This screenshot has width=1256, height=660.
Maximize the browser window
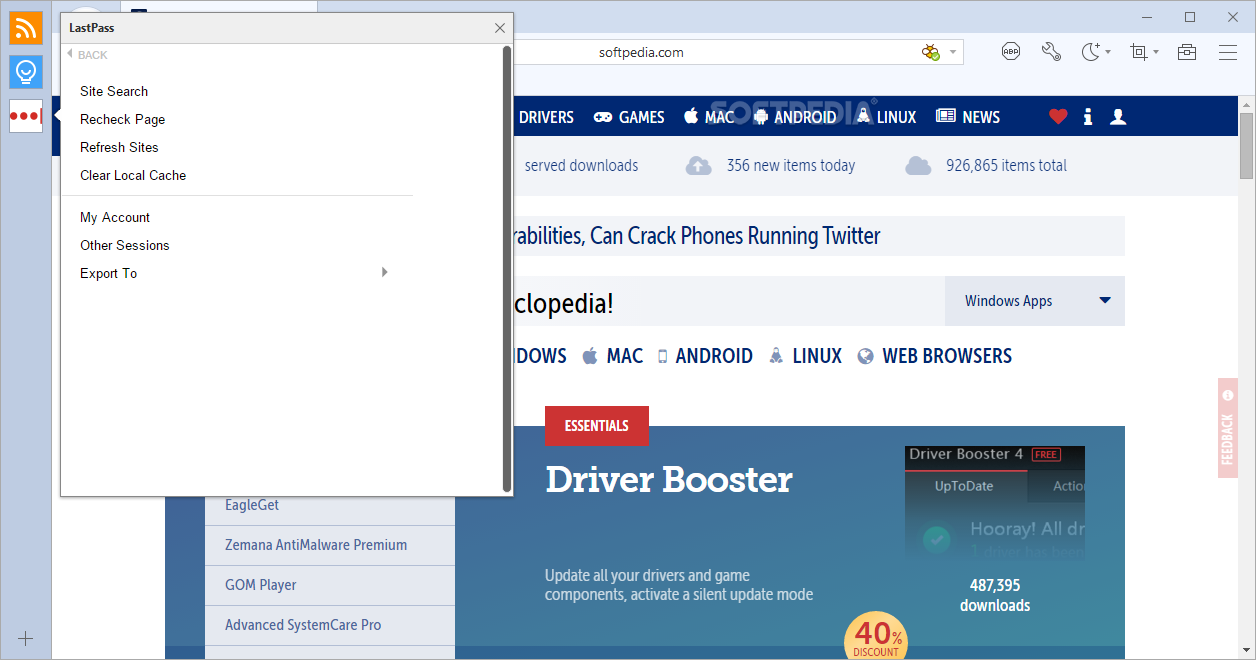[x=1190, y=17]
